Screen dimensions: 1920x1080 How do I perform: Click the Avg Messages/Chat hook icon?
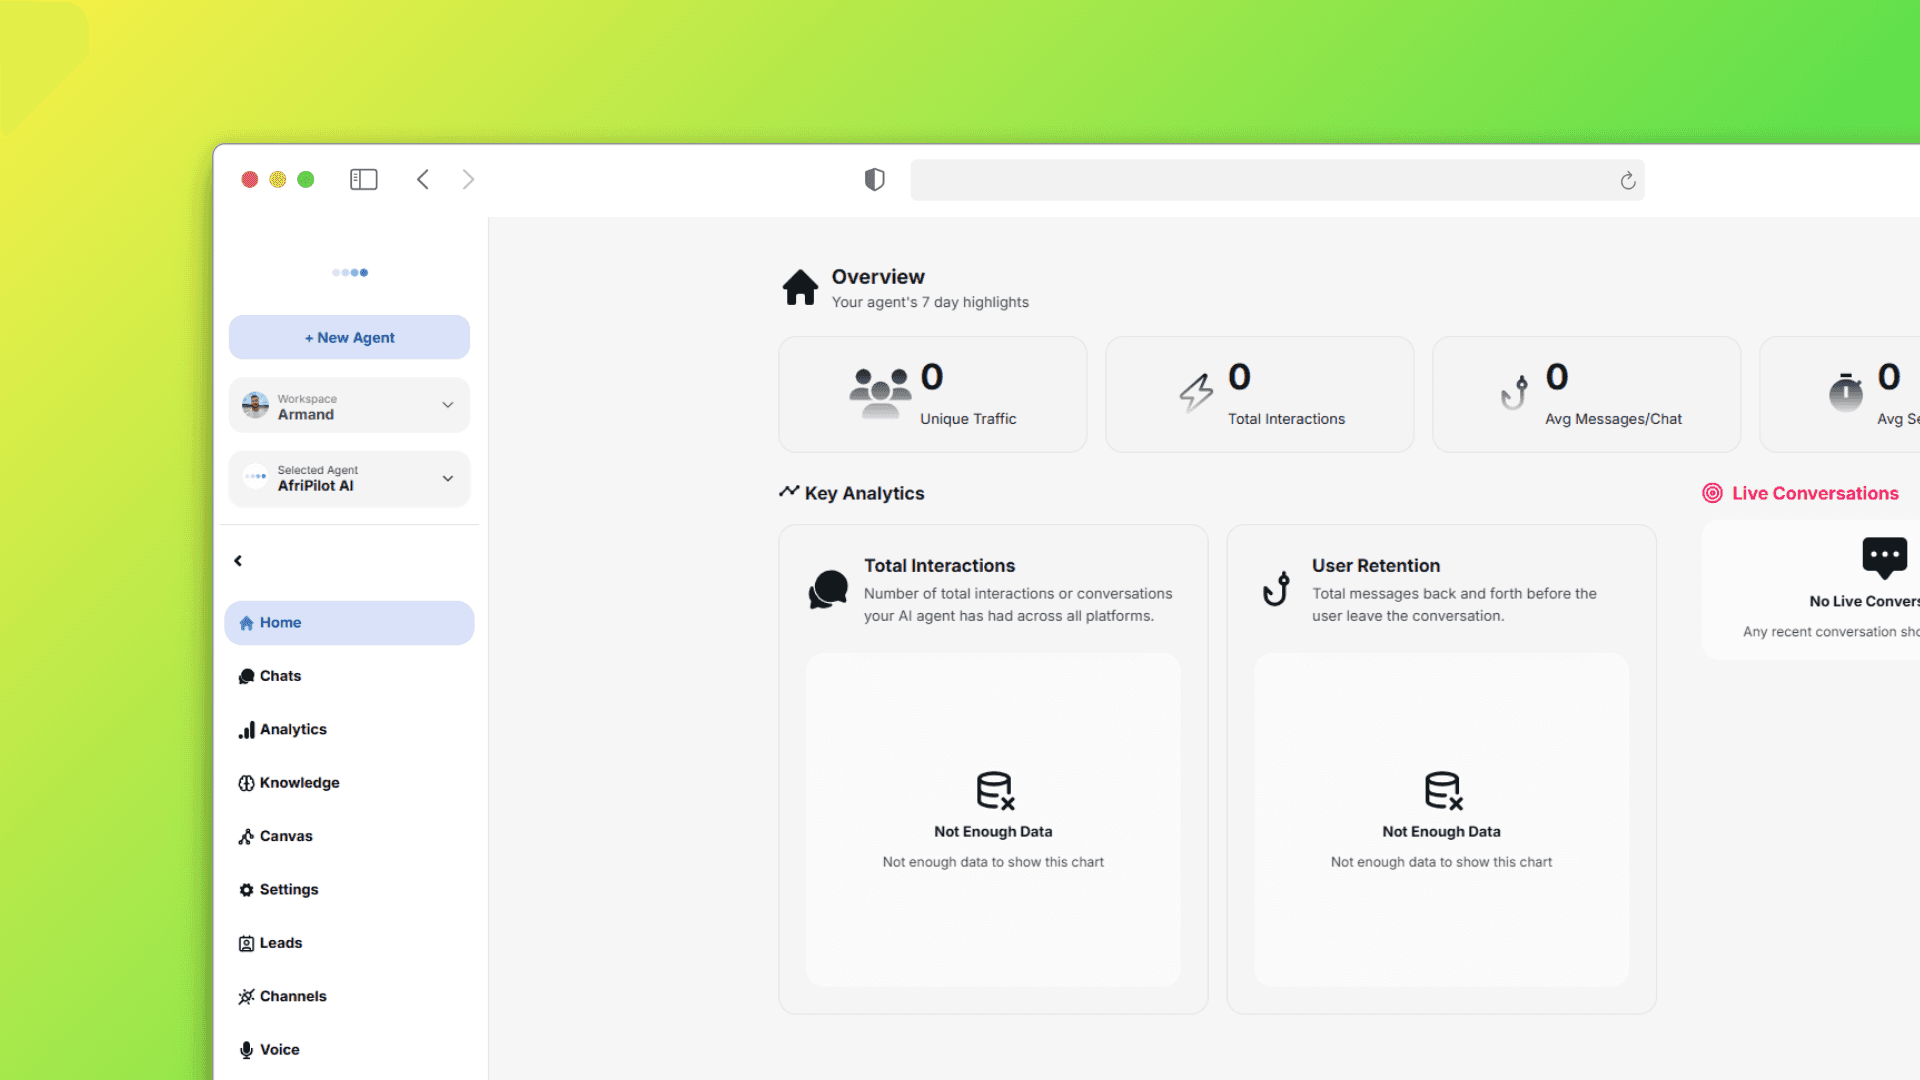click(1514, 392)
